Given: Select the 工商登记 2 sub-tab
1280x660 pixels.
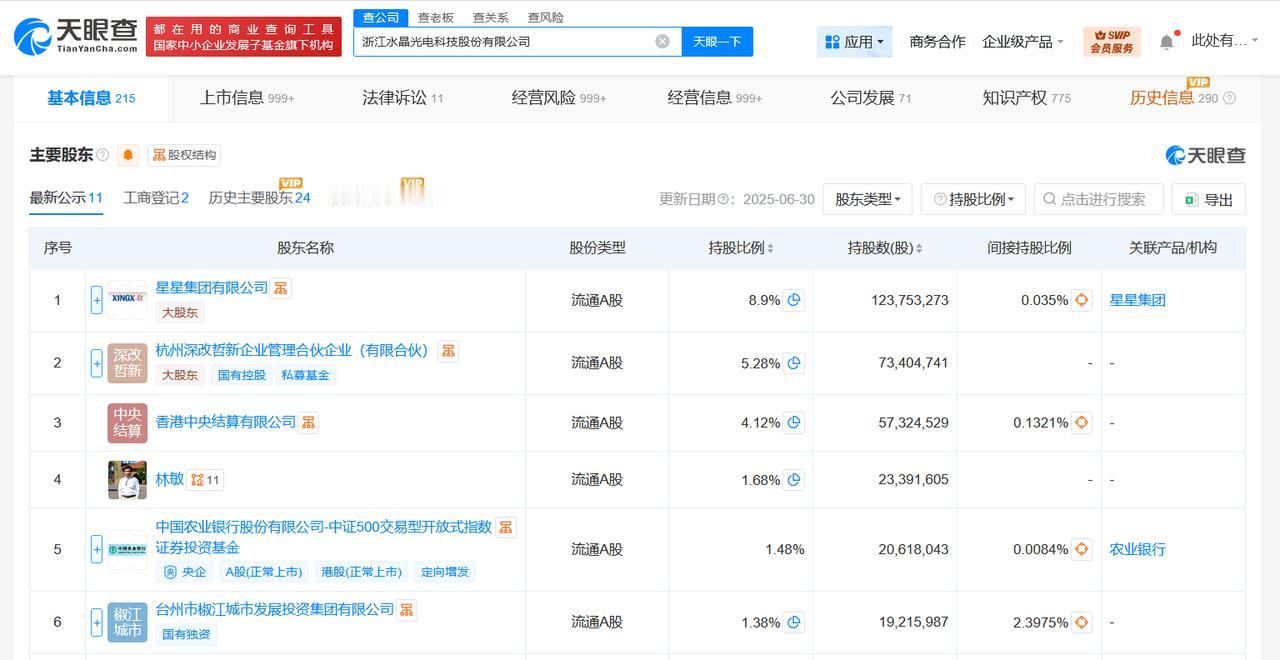Looking at the screenshot, I should [156, 198].
